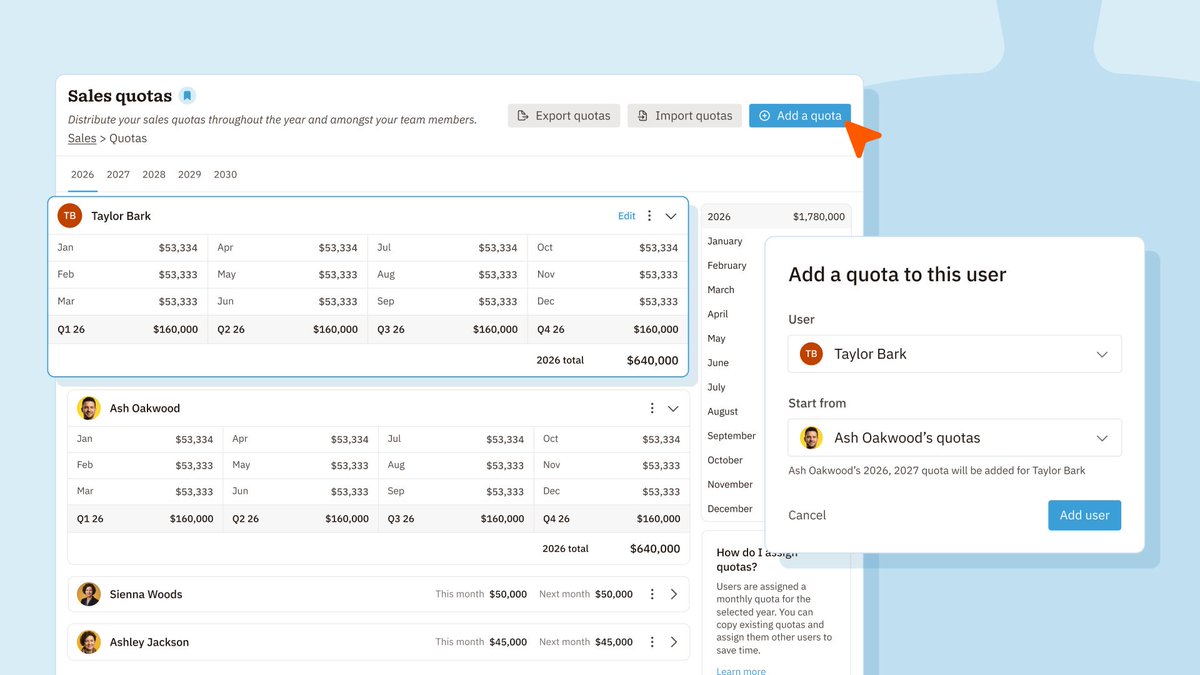Click Taylor Bark's Q1 26 quarter cell
The height and width of the screenshot is (675, 1200).
pos(128,329)
